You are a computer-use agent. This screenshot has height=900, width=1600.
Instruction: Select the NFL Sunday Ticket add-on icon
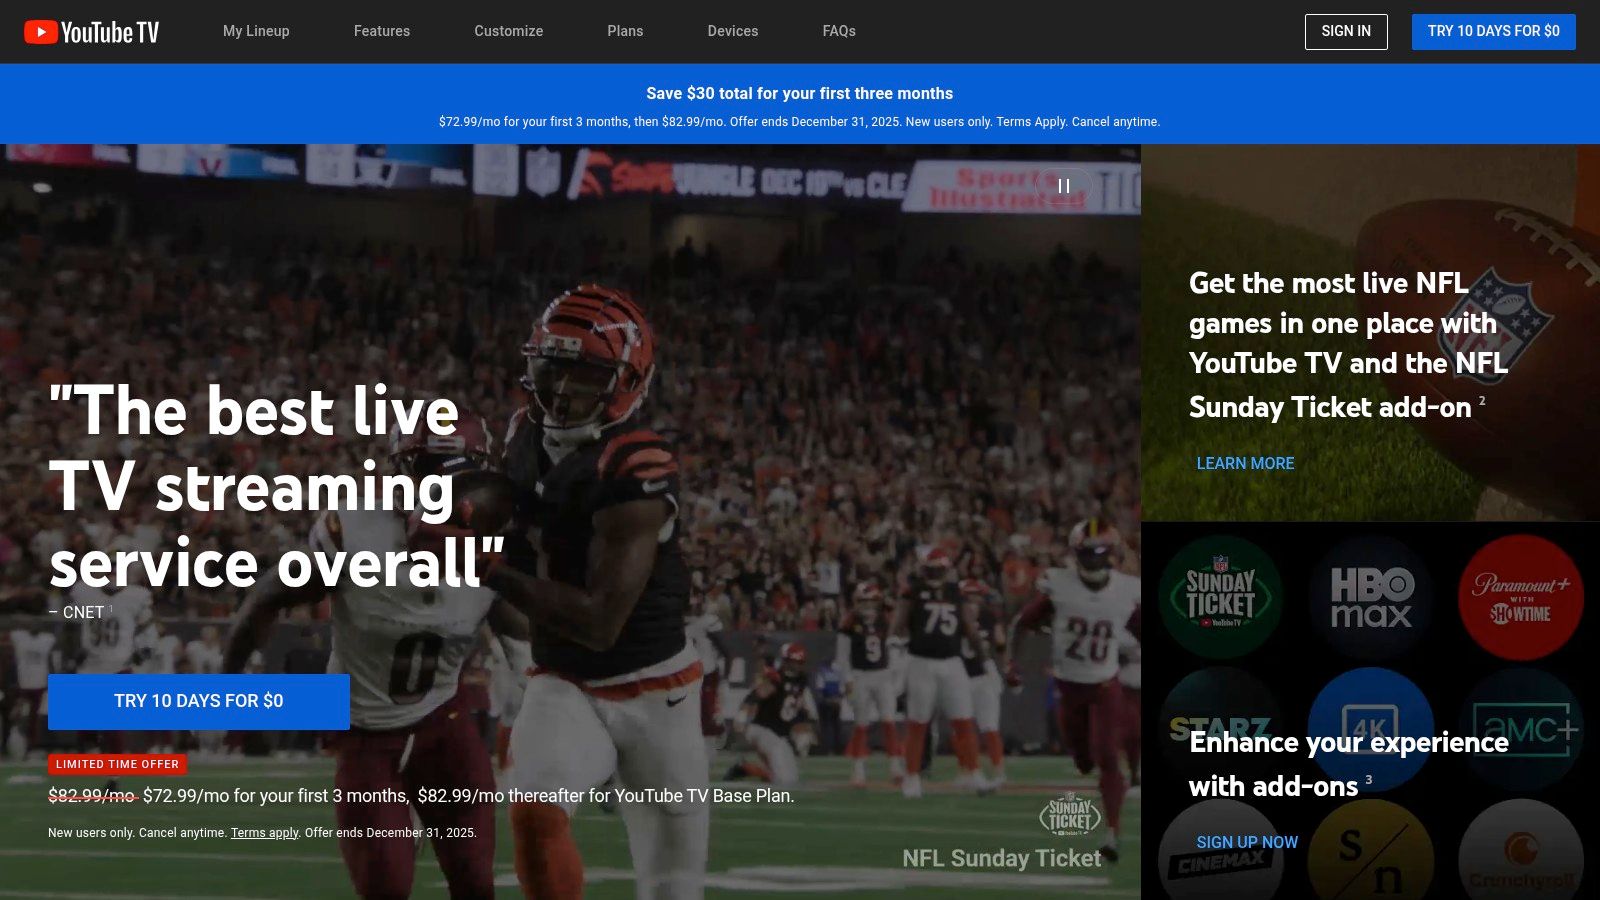click(1221, 596)
